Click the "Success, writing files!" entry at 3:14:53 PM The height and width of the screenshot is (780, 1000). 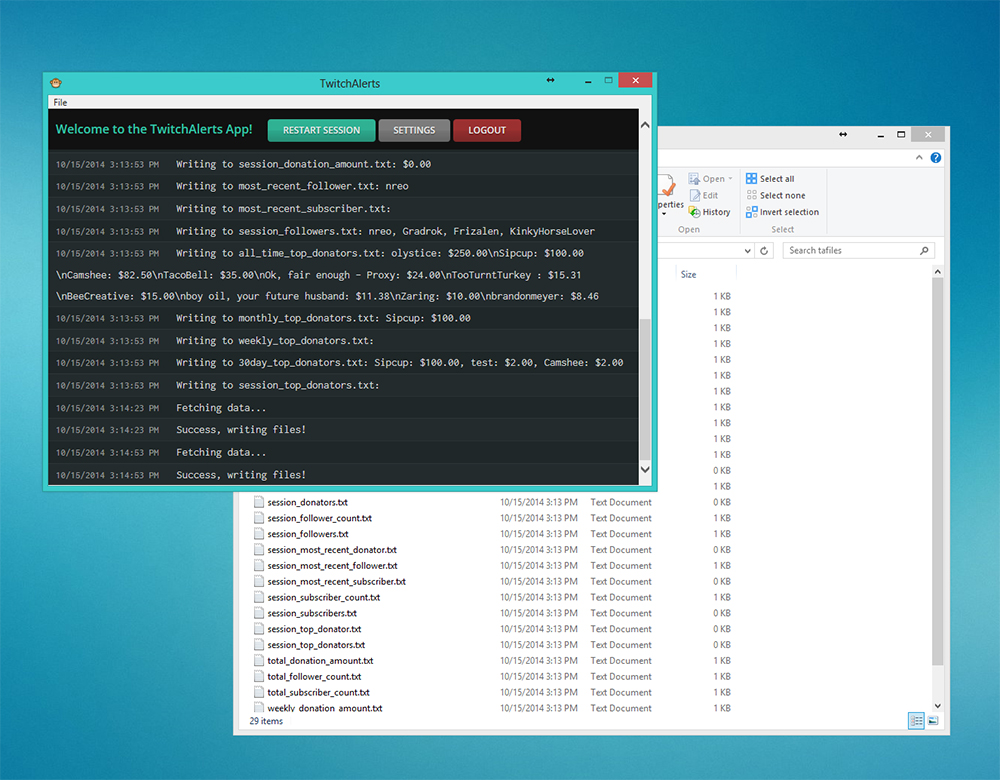[241, 475]
